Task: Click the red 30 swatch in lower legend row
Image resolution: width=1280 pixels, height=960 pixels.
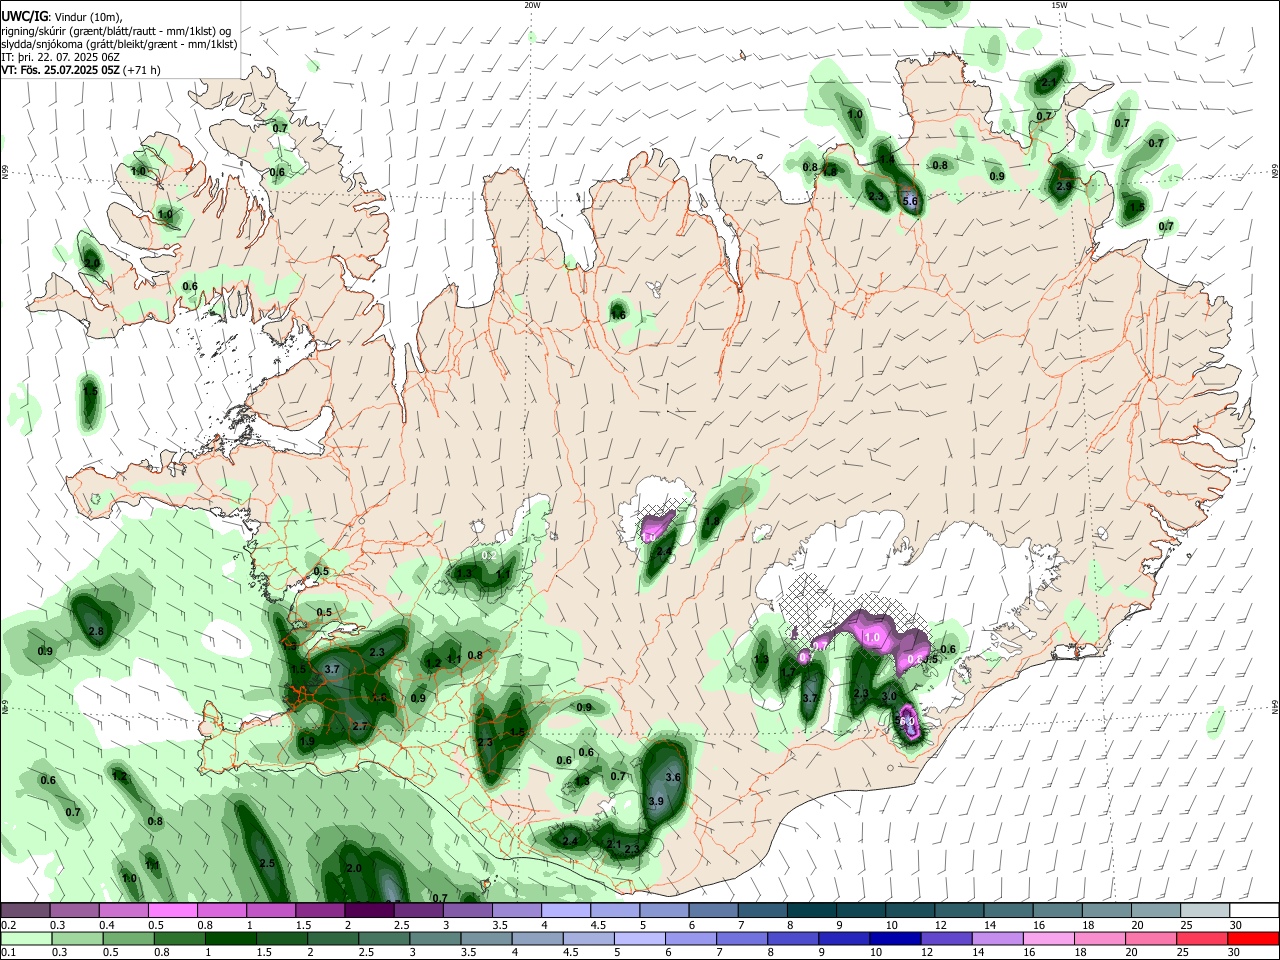Action: pos(1253,938)
